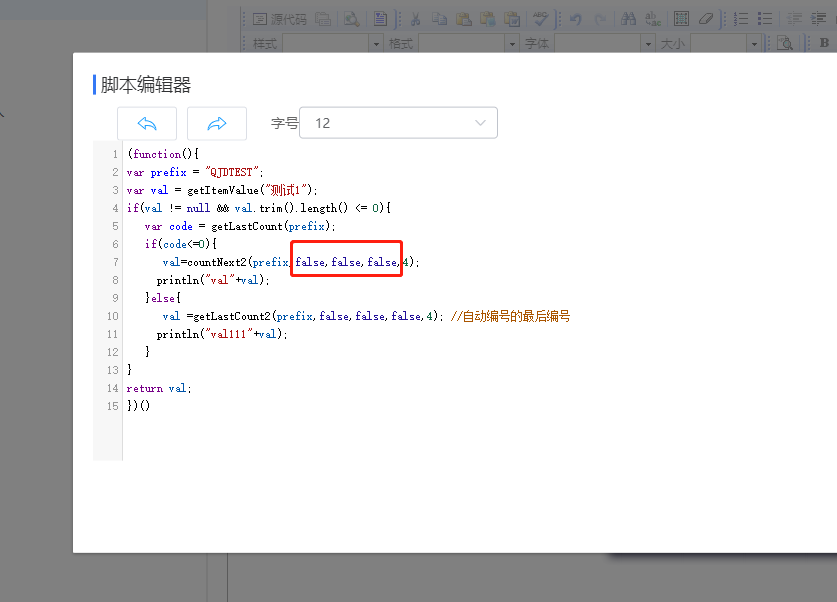Click the Templates icon in background toolbar
Screen dimensions: 837x602
click(380, 19)
